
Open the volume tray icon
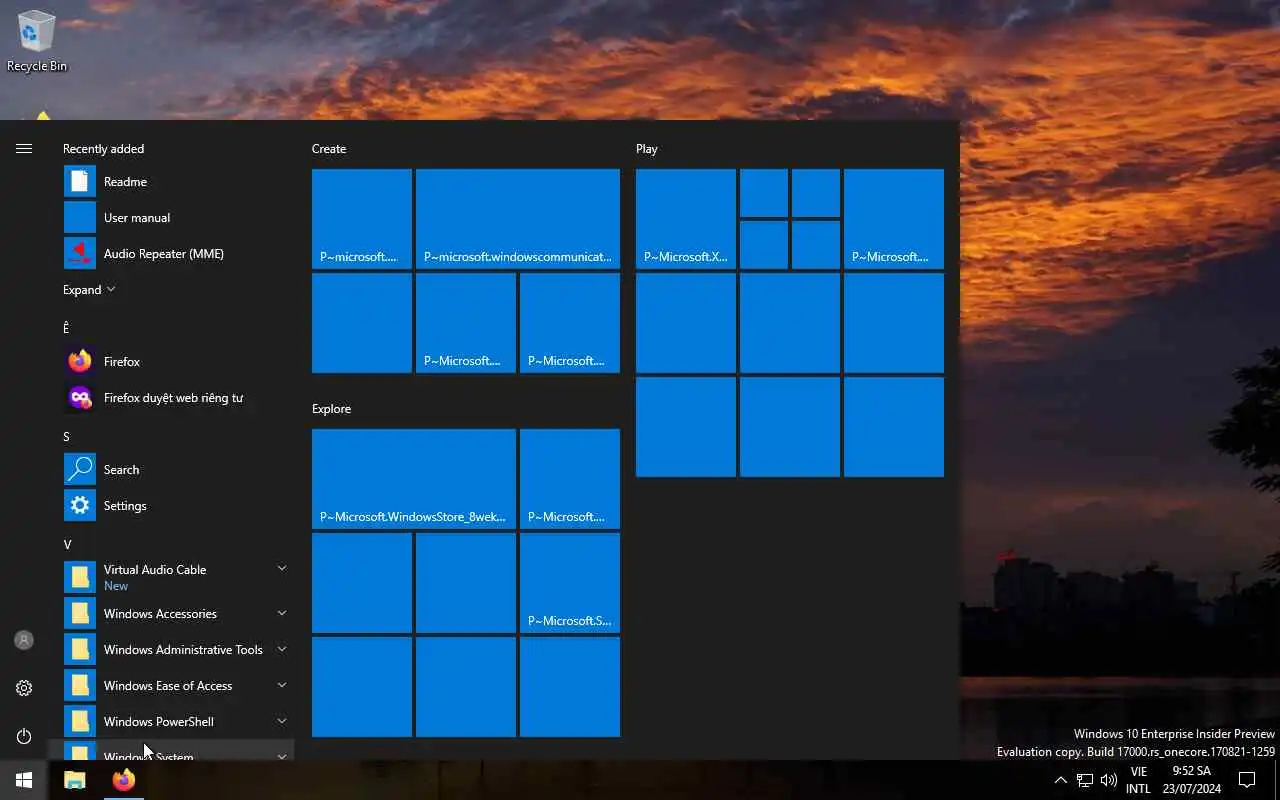[x=1109, y=780]
